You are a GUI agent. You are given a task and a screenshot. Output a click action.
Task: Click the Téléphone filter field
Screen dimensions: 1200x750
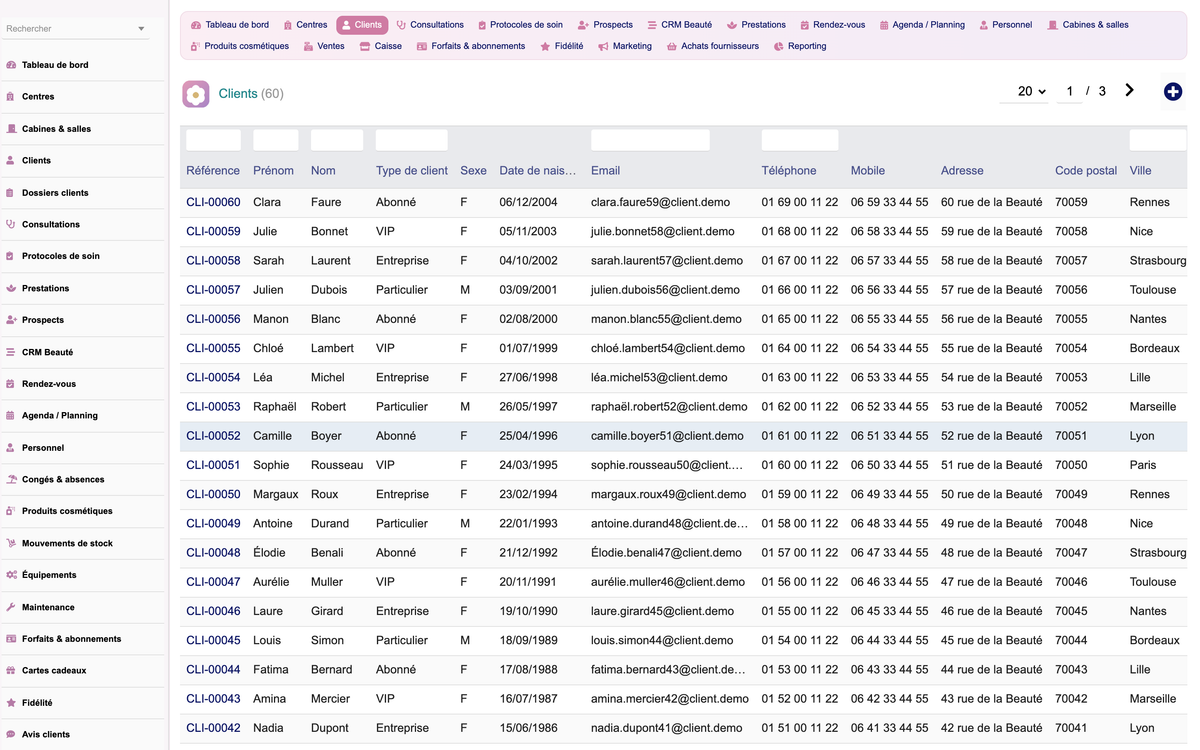pos(800,140)
